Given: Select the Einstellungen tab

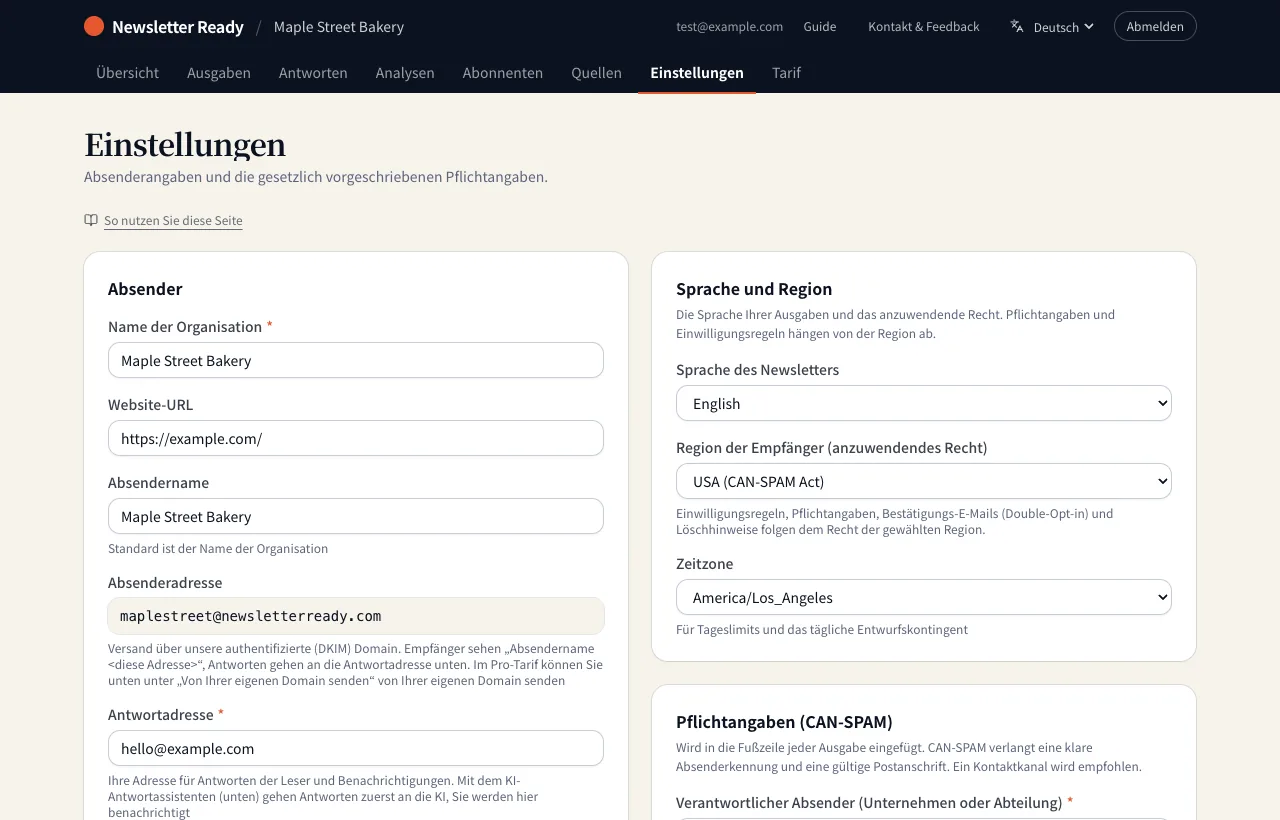Looking at the screenshot, I should pyautogui.click(x=697, y=72).
